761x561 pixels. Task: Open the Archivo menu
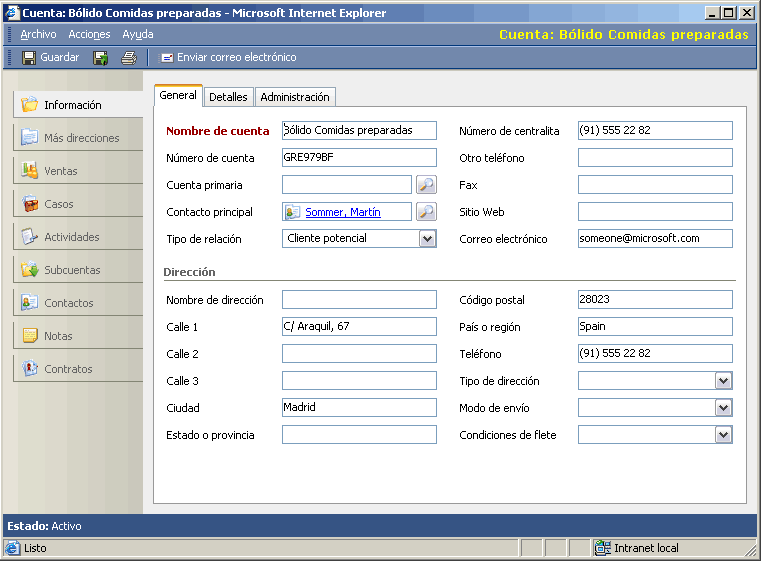[x=38, y=34]
